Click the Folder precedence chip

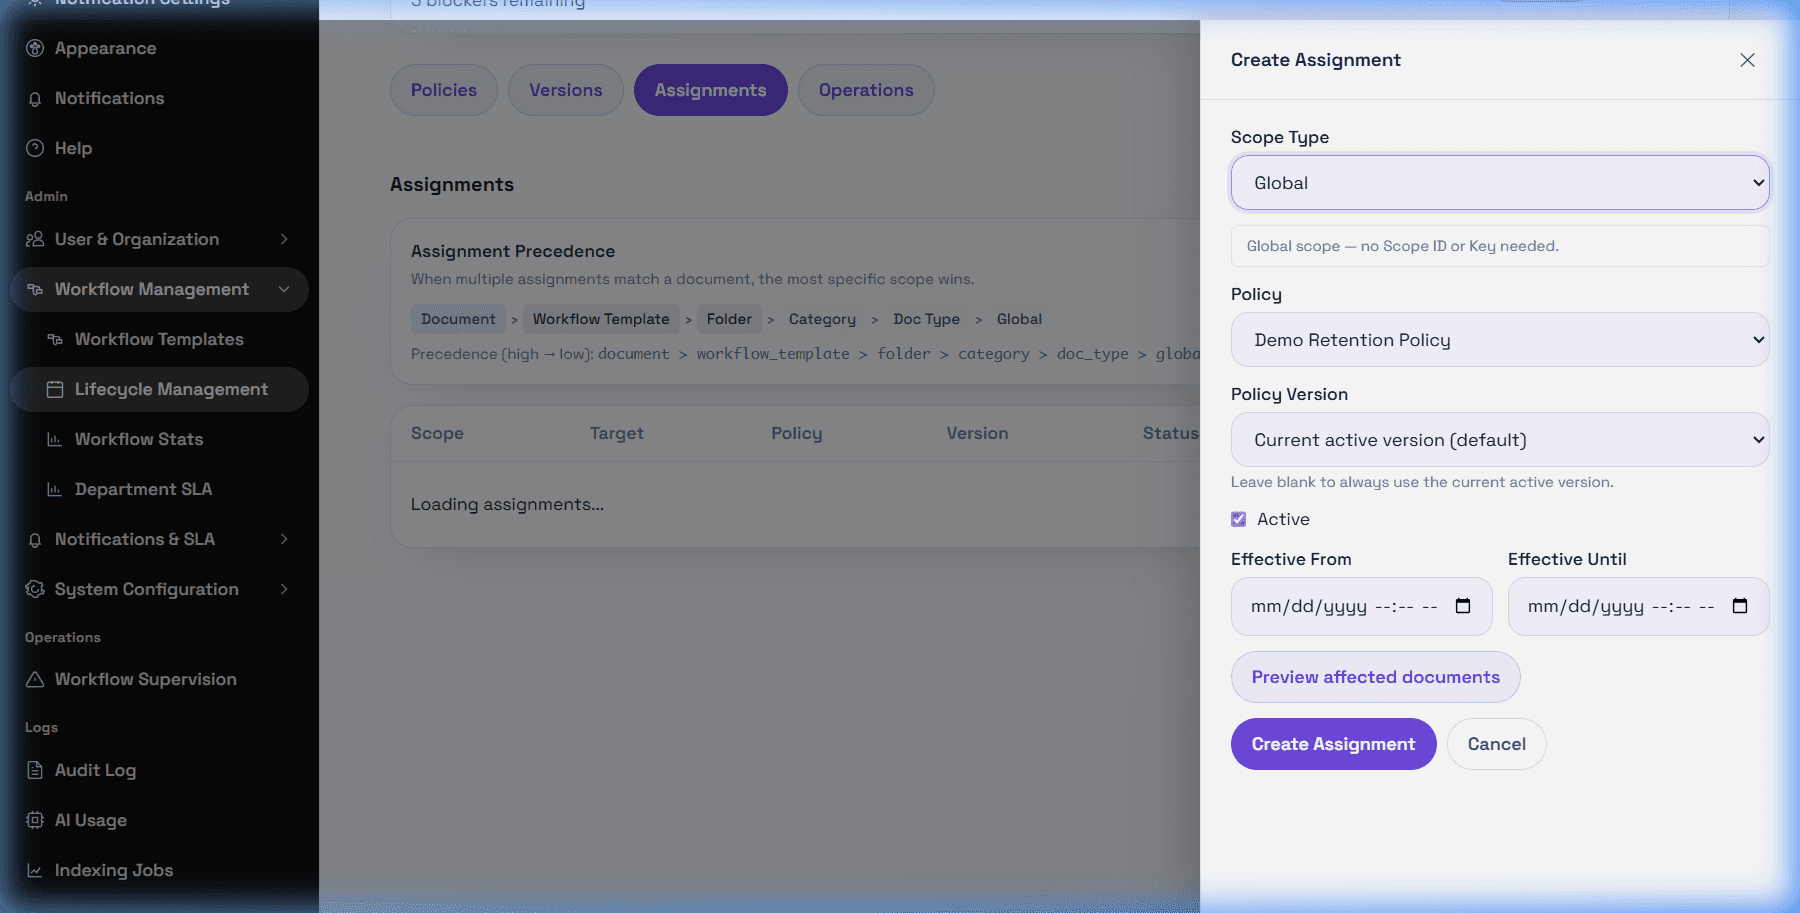(x=729, y=319)
